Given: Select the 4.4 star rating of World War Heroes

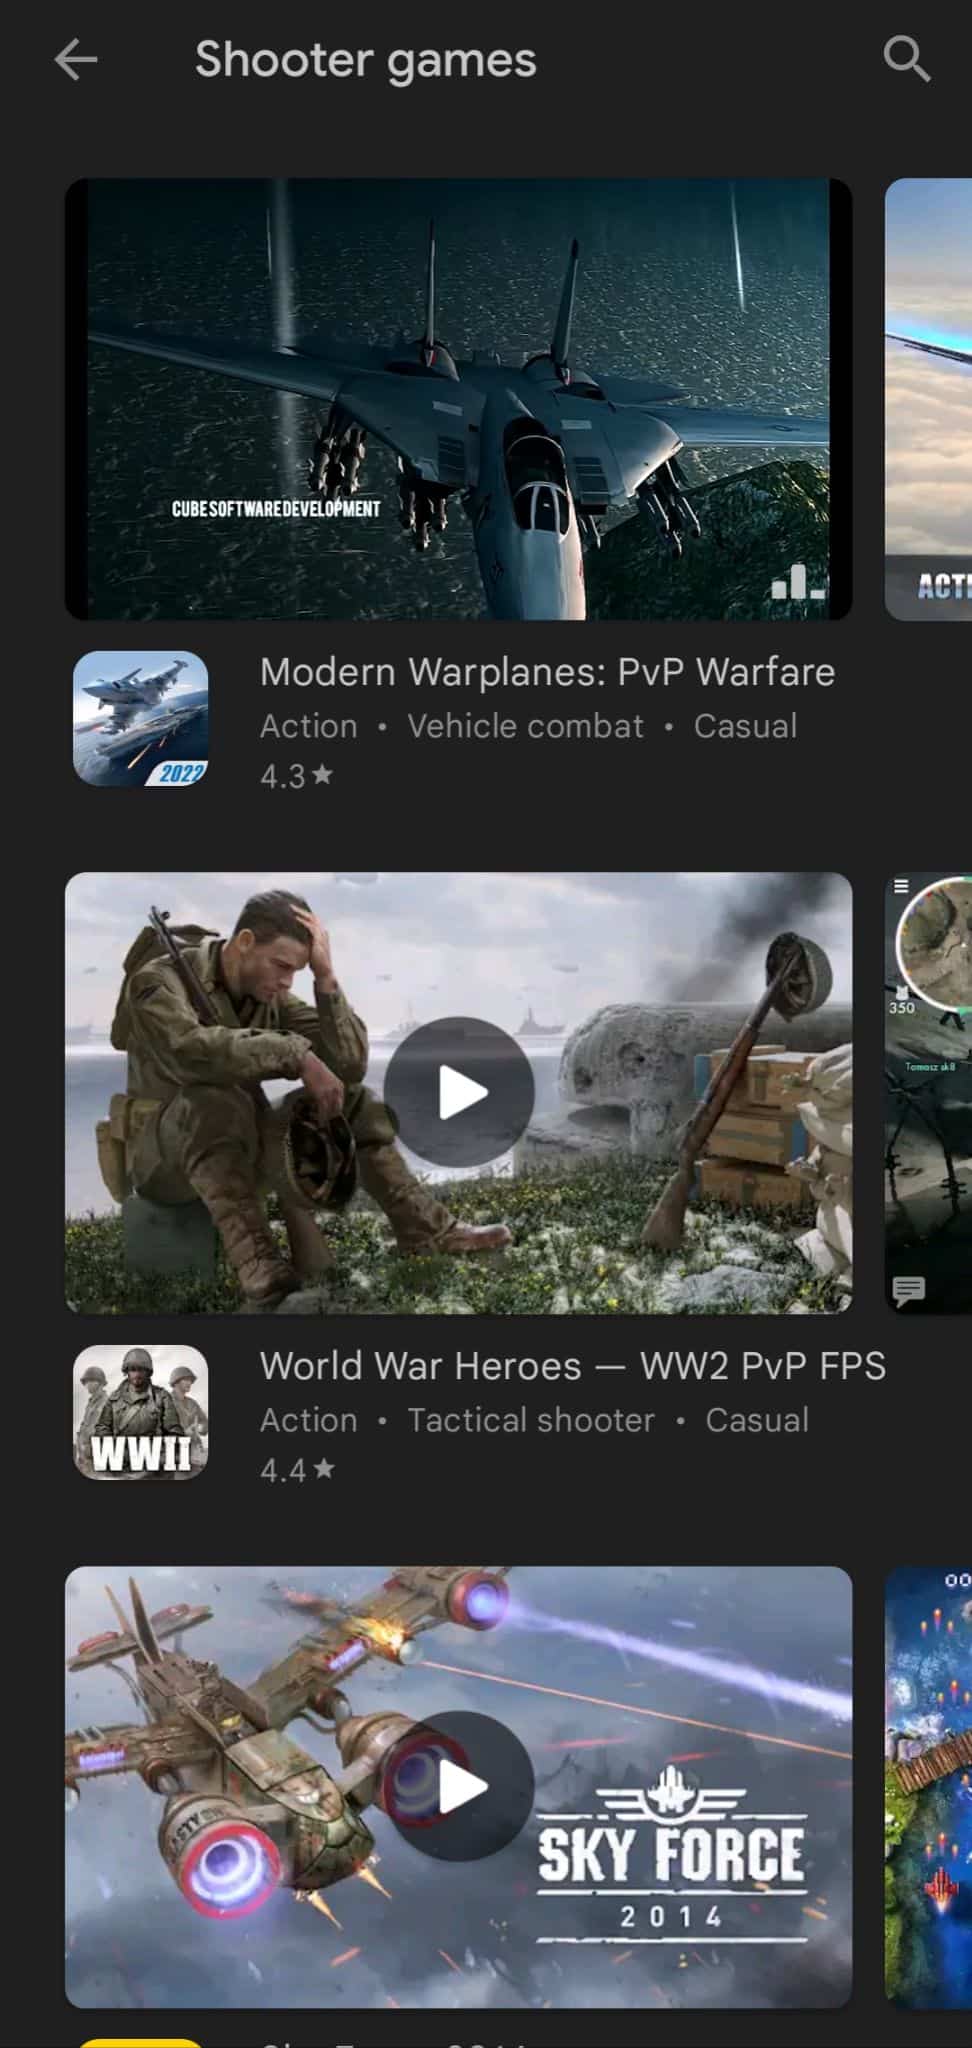Looking at the screenshot, I should (x=297, y=1470).
